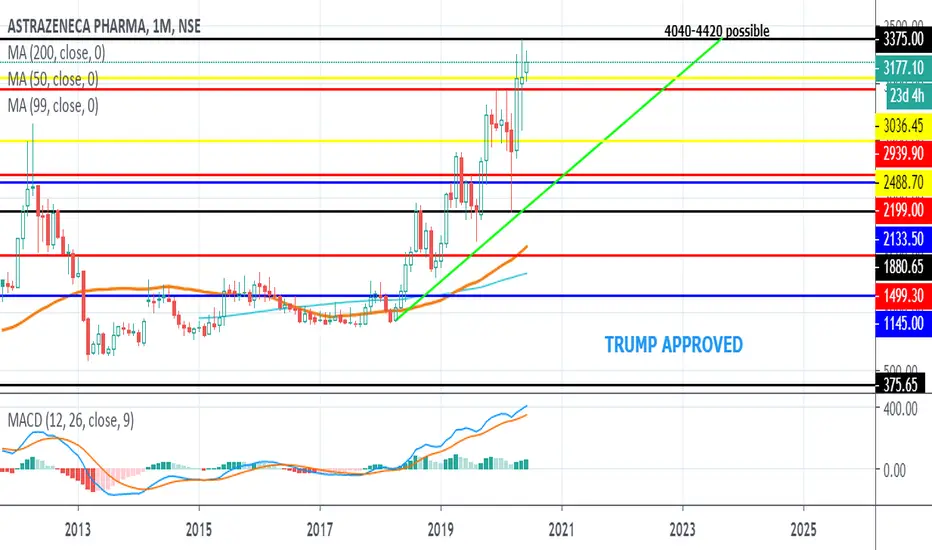The width and height of the screenshot is (932, 550).
Task: Click the 1499.30 red price label
Action: coord(903,295)
